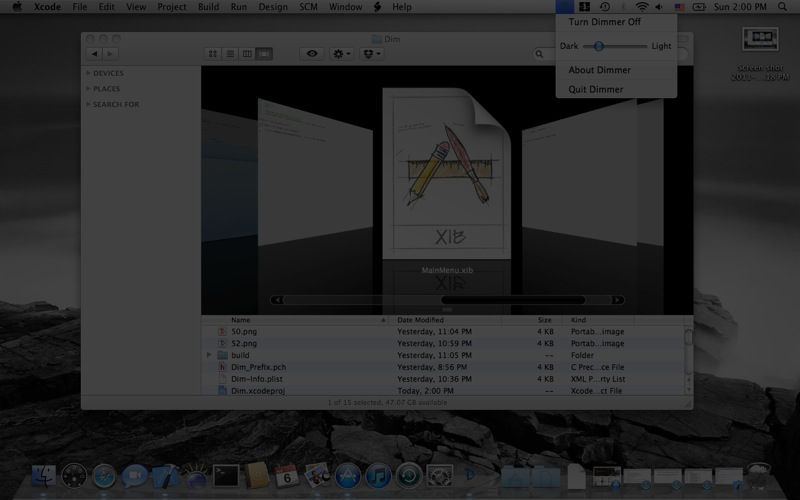Switch Finder to Cover Flow view

tap(264, 54)
